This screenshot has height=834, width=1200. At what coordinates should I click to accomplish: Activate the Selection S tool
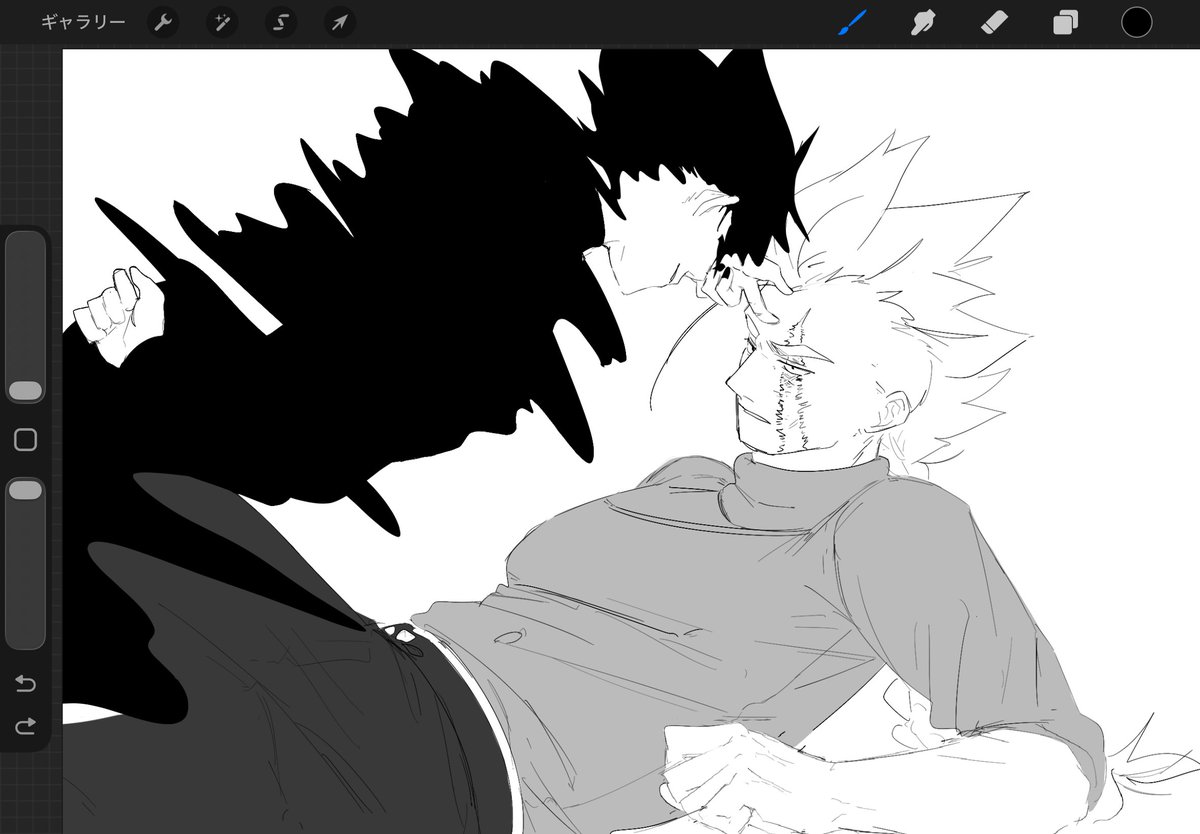click(281, 22)
